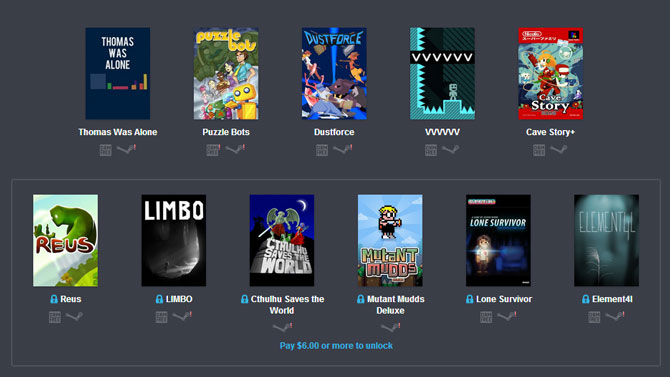Viewport: 670px width, 377px height.
Task: Click the Steam icon under Mutant Mudds Deluxe
Action: click(391, 327)
